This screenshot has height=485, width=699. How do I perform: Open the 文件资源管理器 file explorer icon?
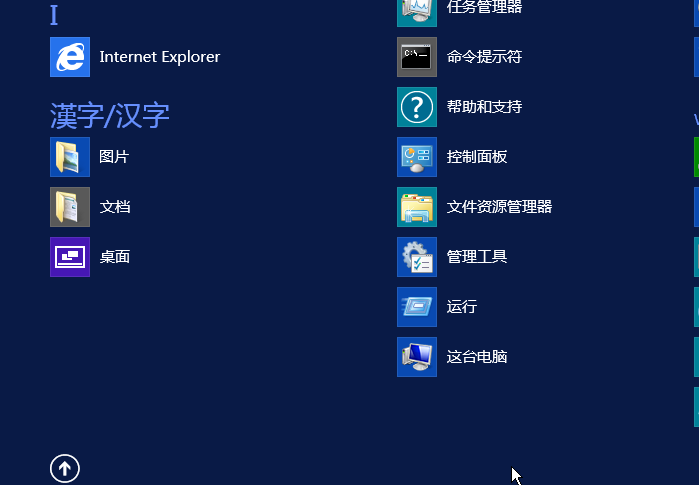(417, 207)
